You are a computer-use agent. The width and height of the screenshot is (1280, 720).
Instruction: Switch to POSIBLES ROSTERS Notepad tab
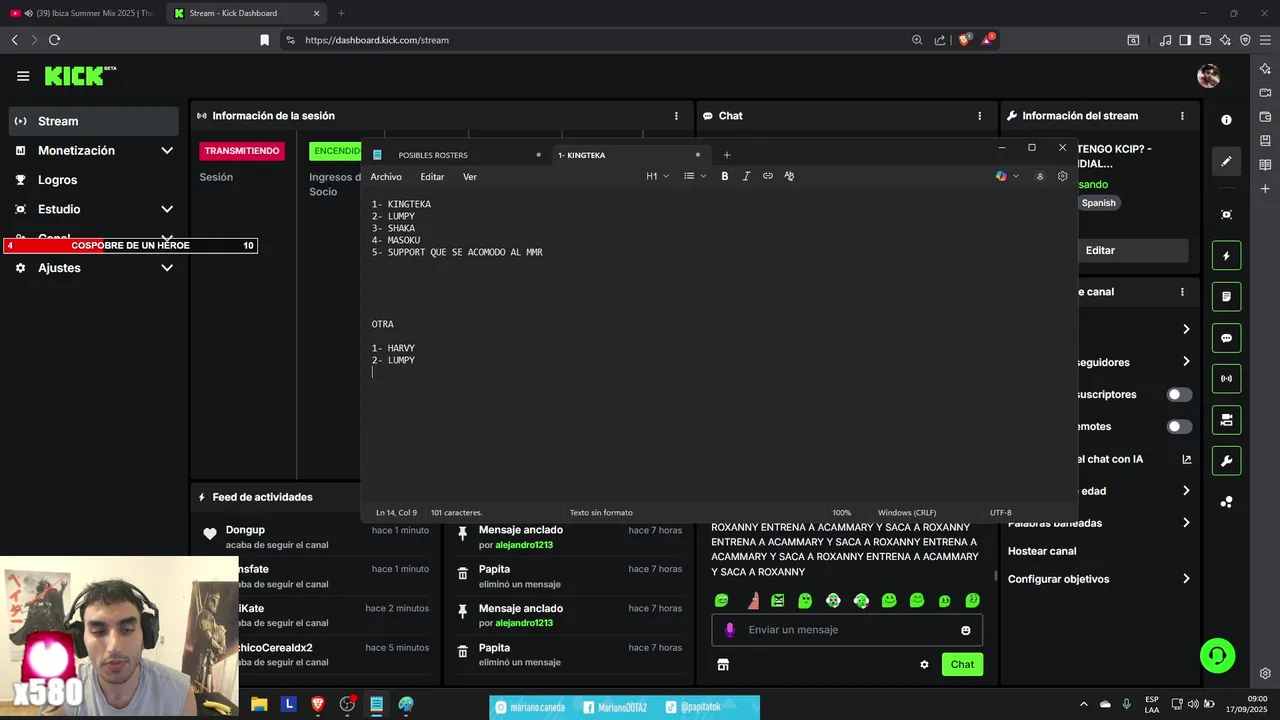pyautogui.click(x=433, y=155)
